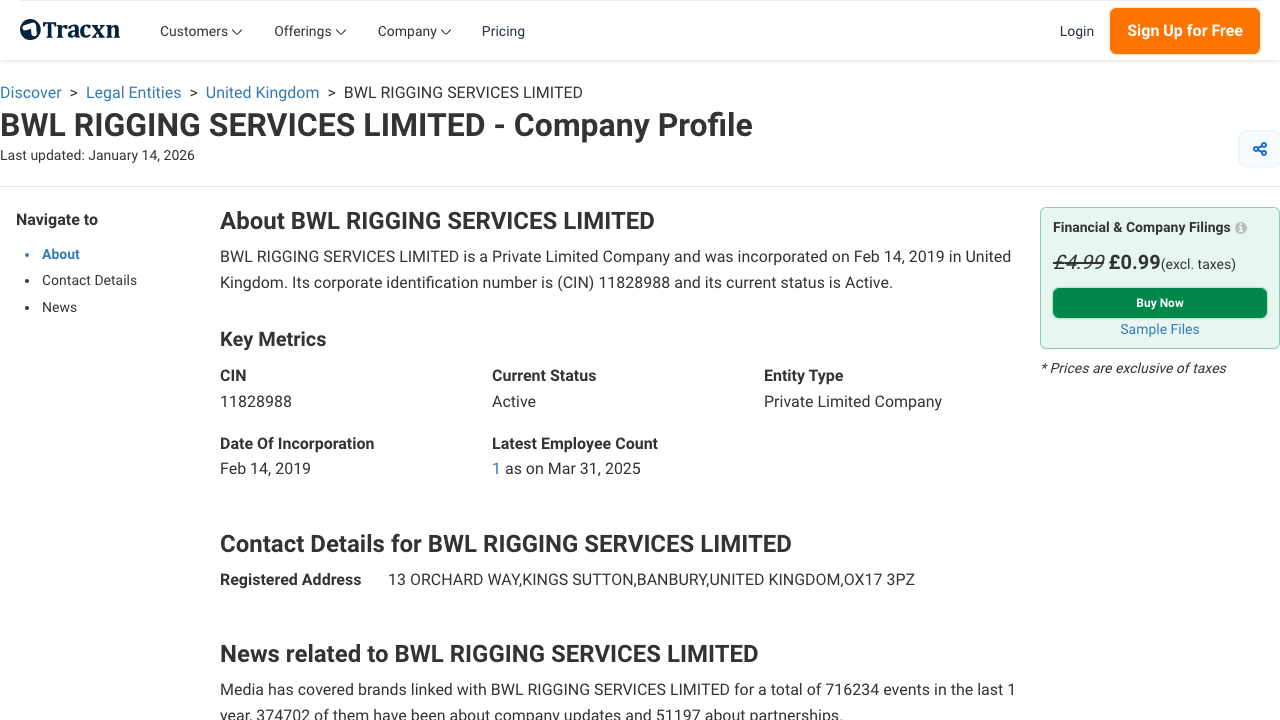This screenshot has height=720, width=1280.
Task: Click the share icon beside the page title
Action: [x=1259, y=148]
